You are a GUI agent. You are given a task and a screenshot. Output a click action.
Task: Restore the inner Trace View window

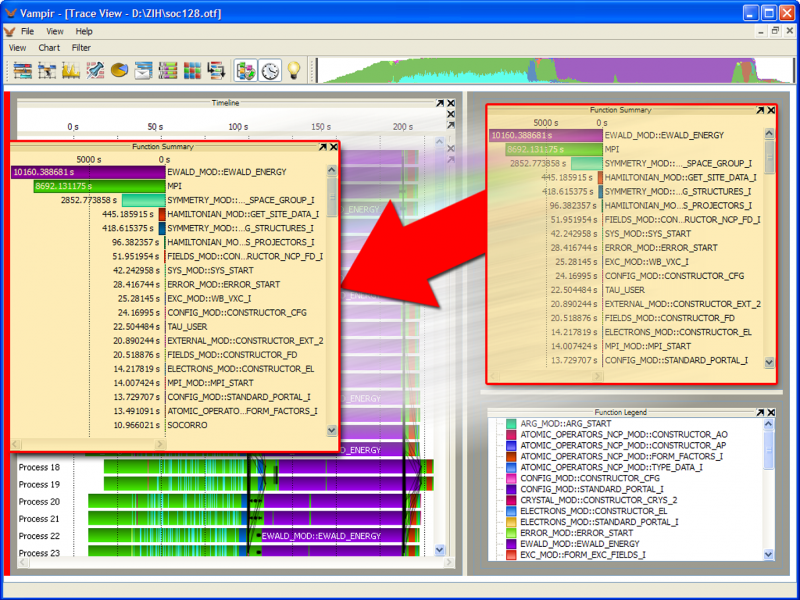[775, 31]
